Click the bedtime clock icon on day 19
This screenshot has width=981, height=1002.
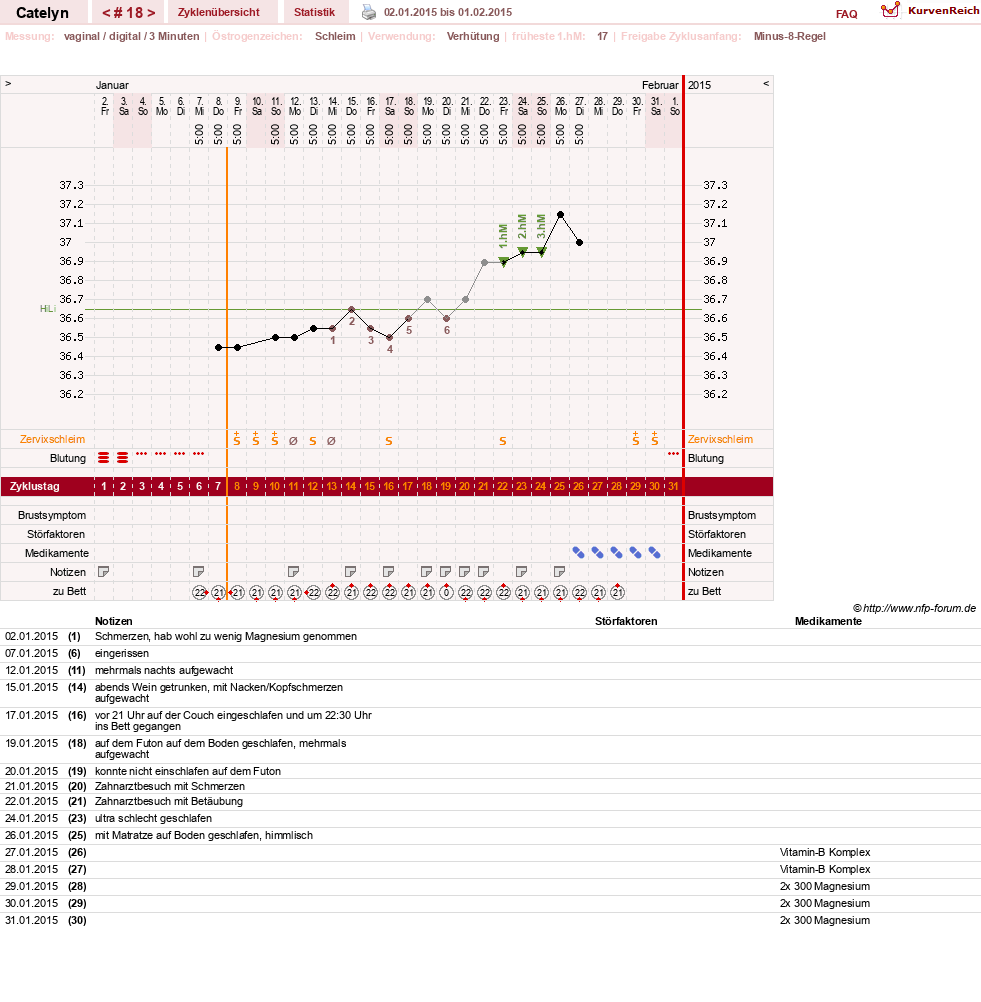point(446,592)
